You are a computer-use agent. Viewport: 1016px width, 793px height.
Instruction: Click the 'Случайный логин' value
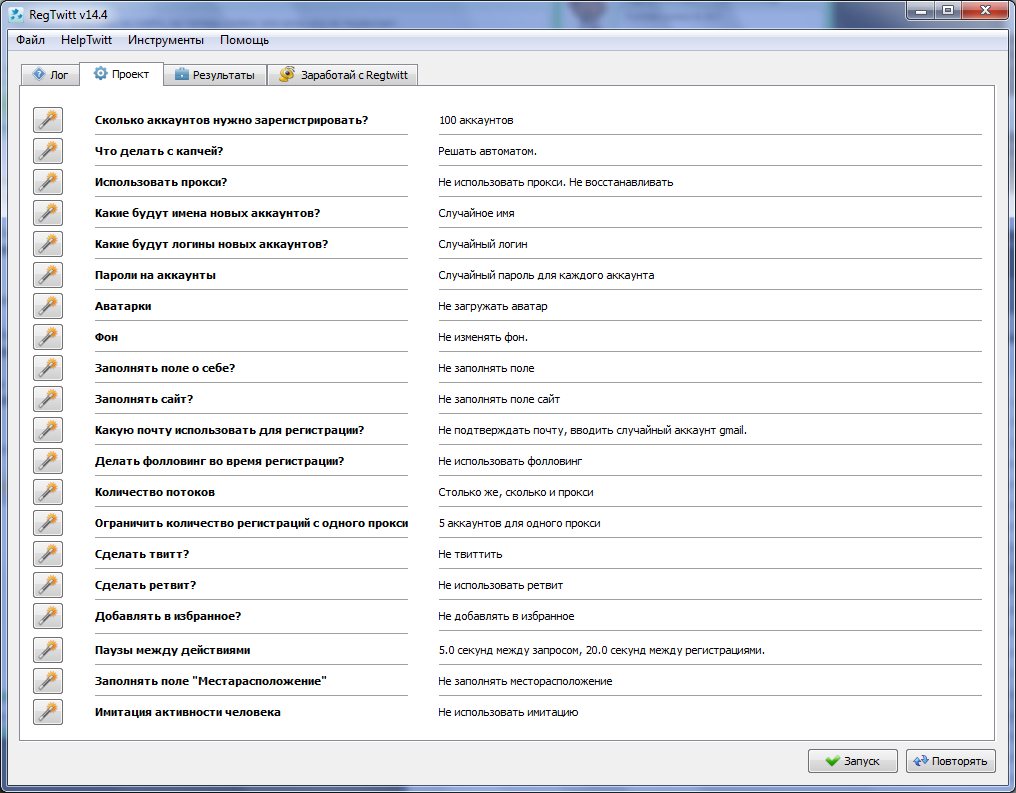click(x=483, y=244)
